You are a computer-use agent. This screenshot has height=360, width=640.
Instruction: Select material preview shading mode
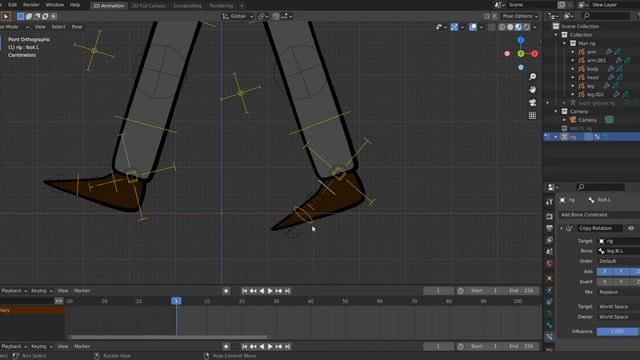tap(518, 27)
